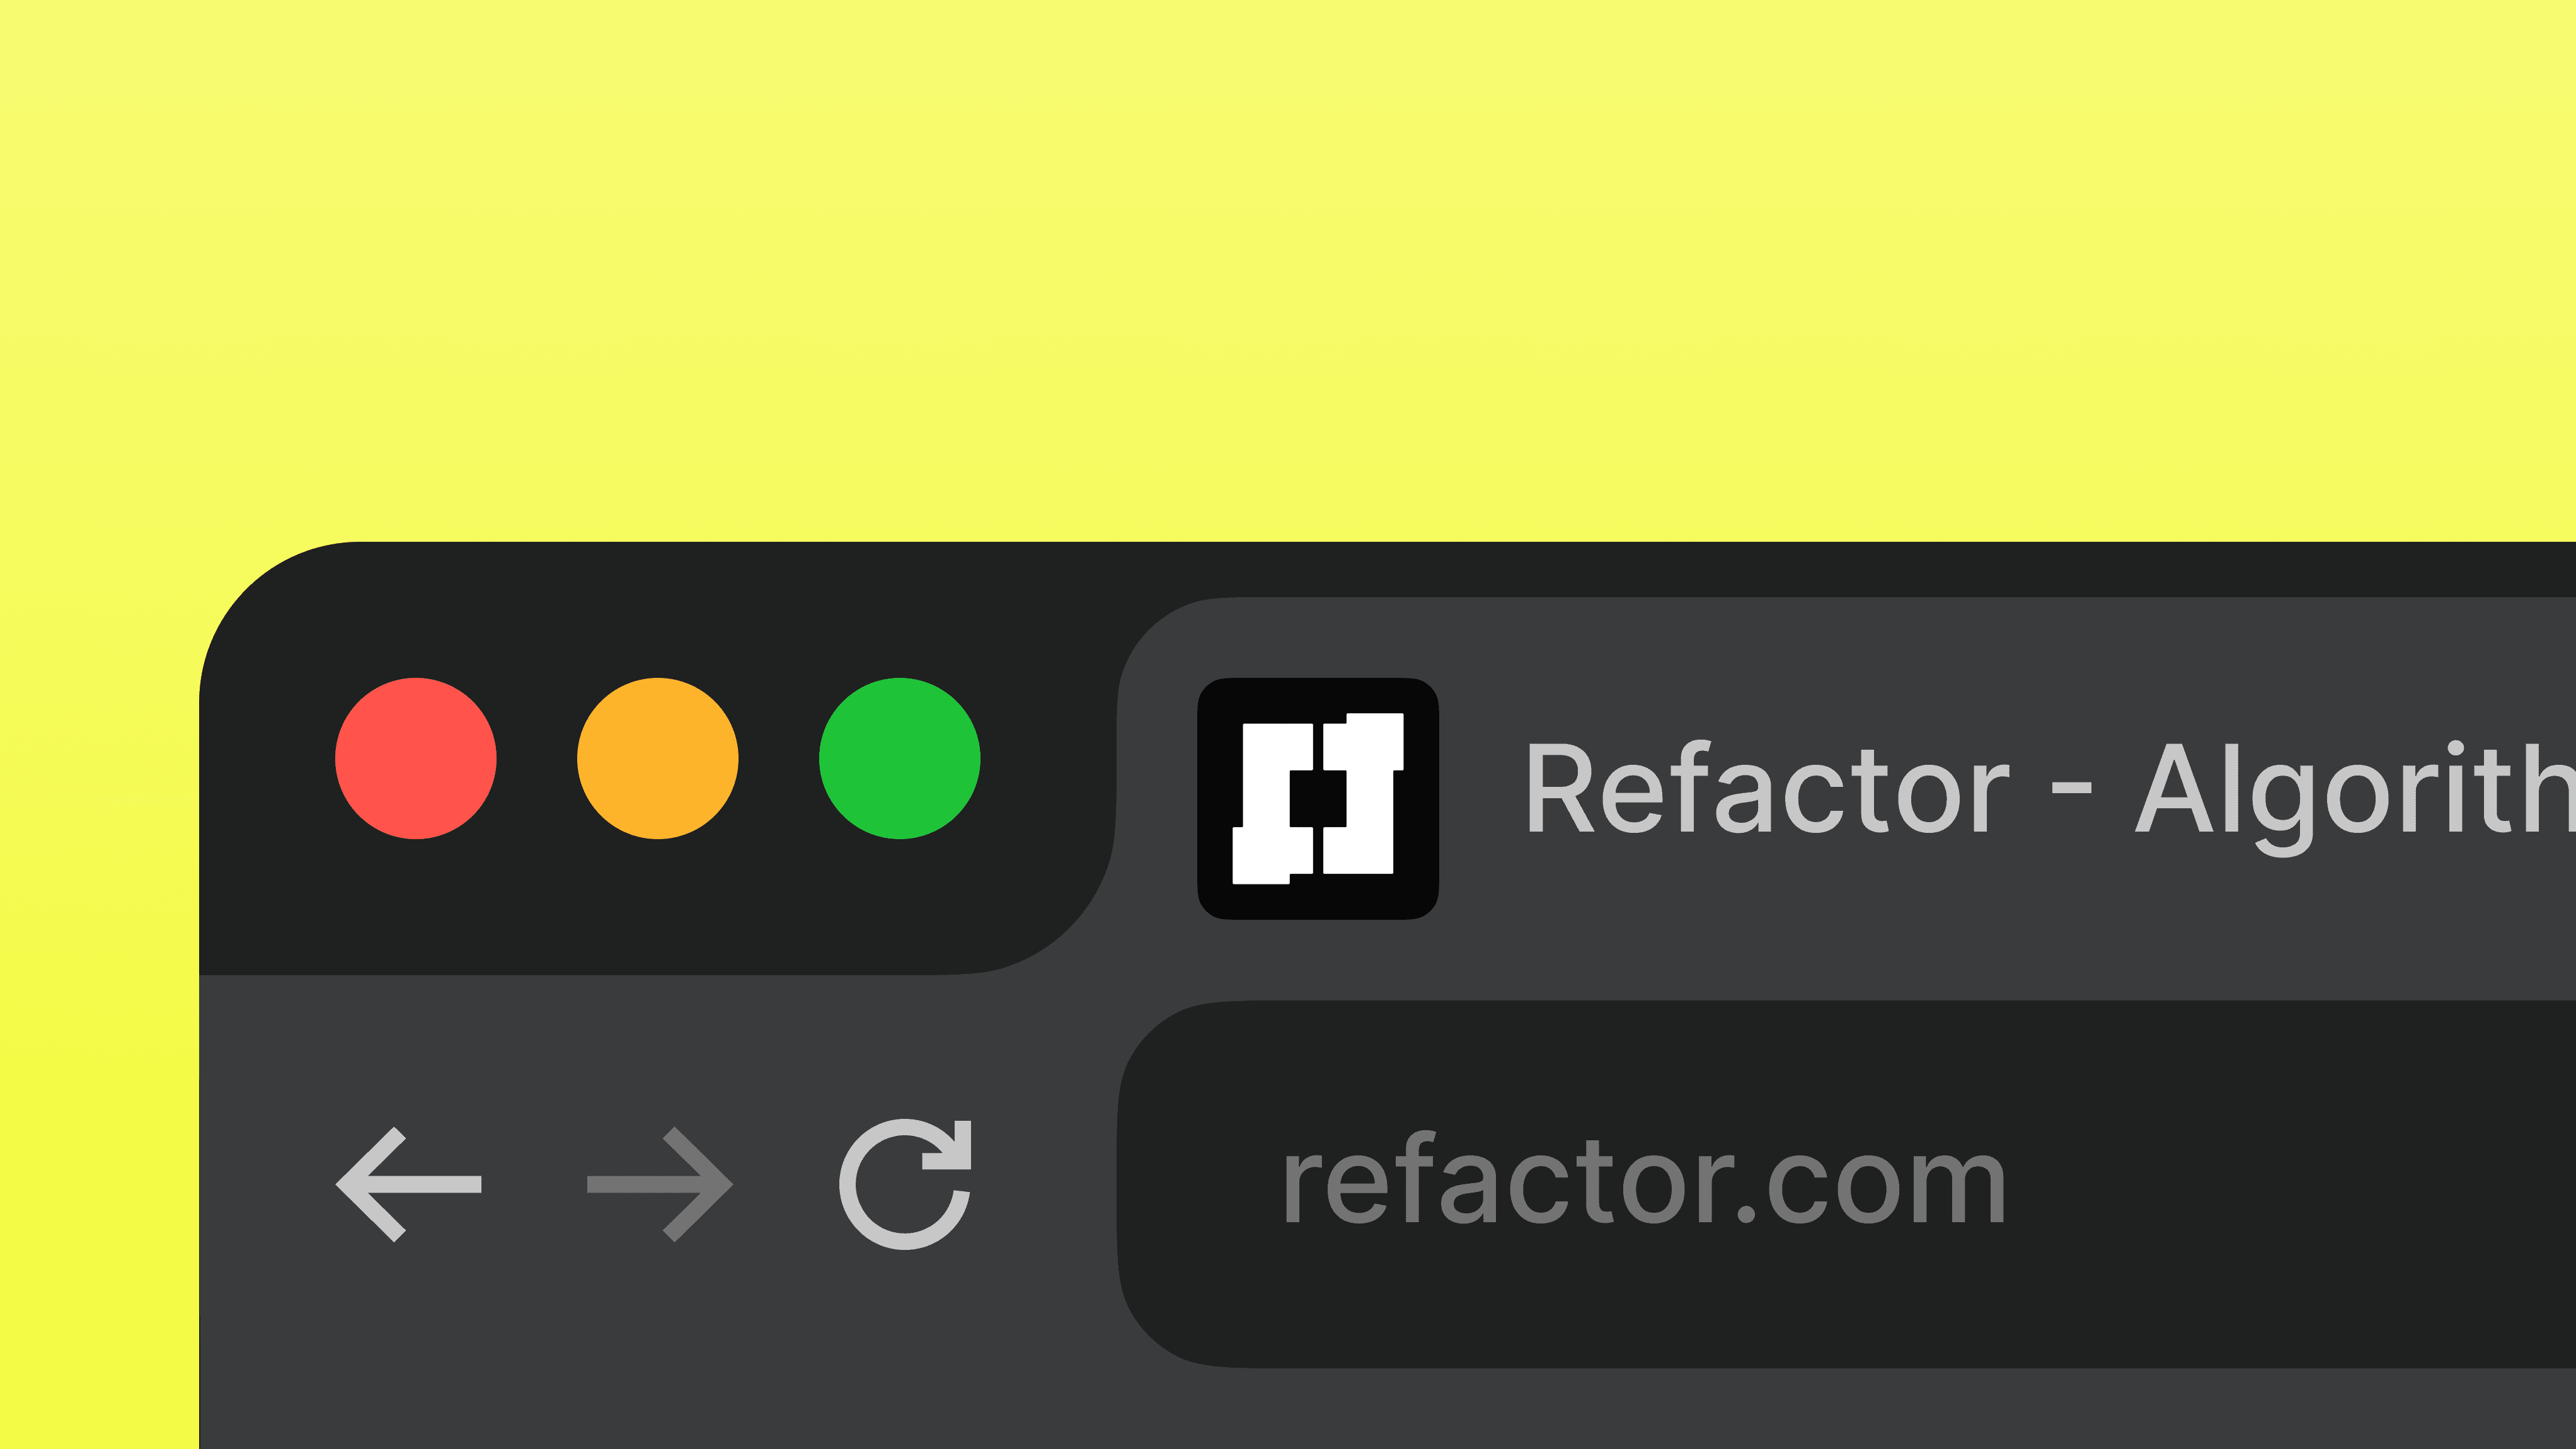Click the word Refactor in the tab title

[x=1767, y=788]
